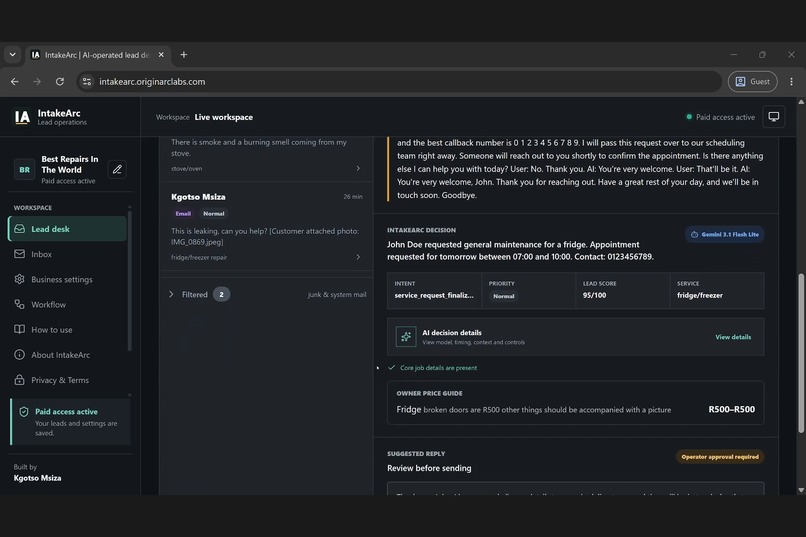Click the Lead desk inbox tray icon

[x=20, y=229]
